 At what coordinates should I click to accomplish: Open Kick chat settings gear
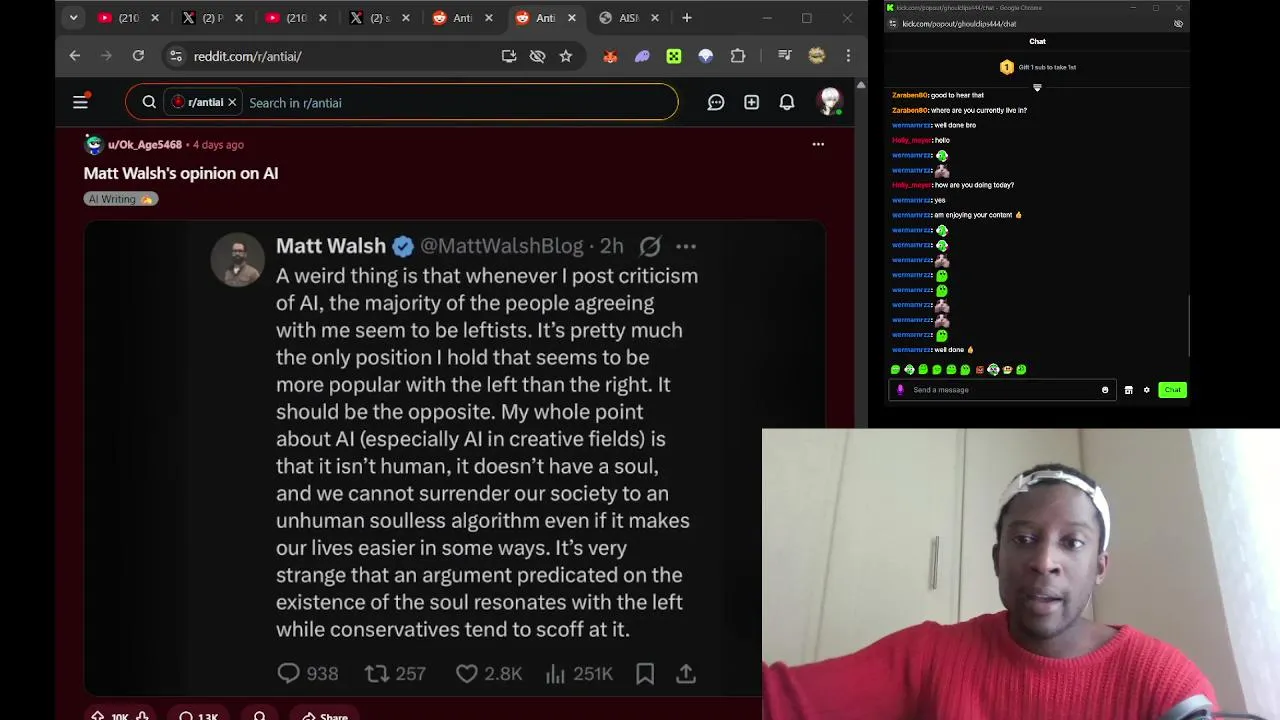point(1147,390)
